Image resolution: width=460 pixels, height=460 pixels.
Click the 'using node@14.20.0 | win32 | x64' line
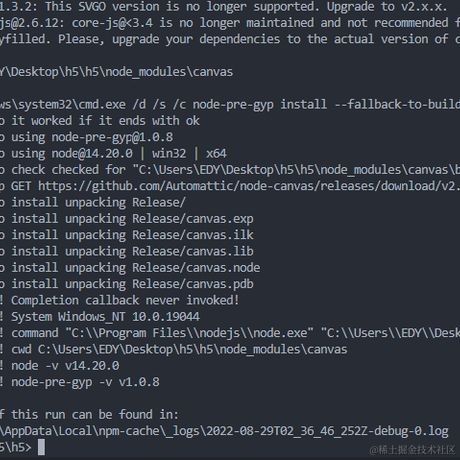click(x=113, y=153)
